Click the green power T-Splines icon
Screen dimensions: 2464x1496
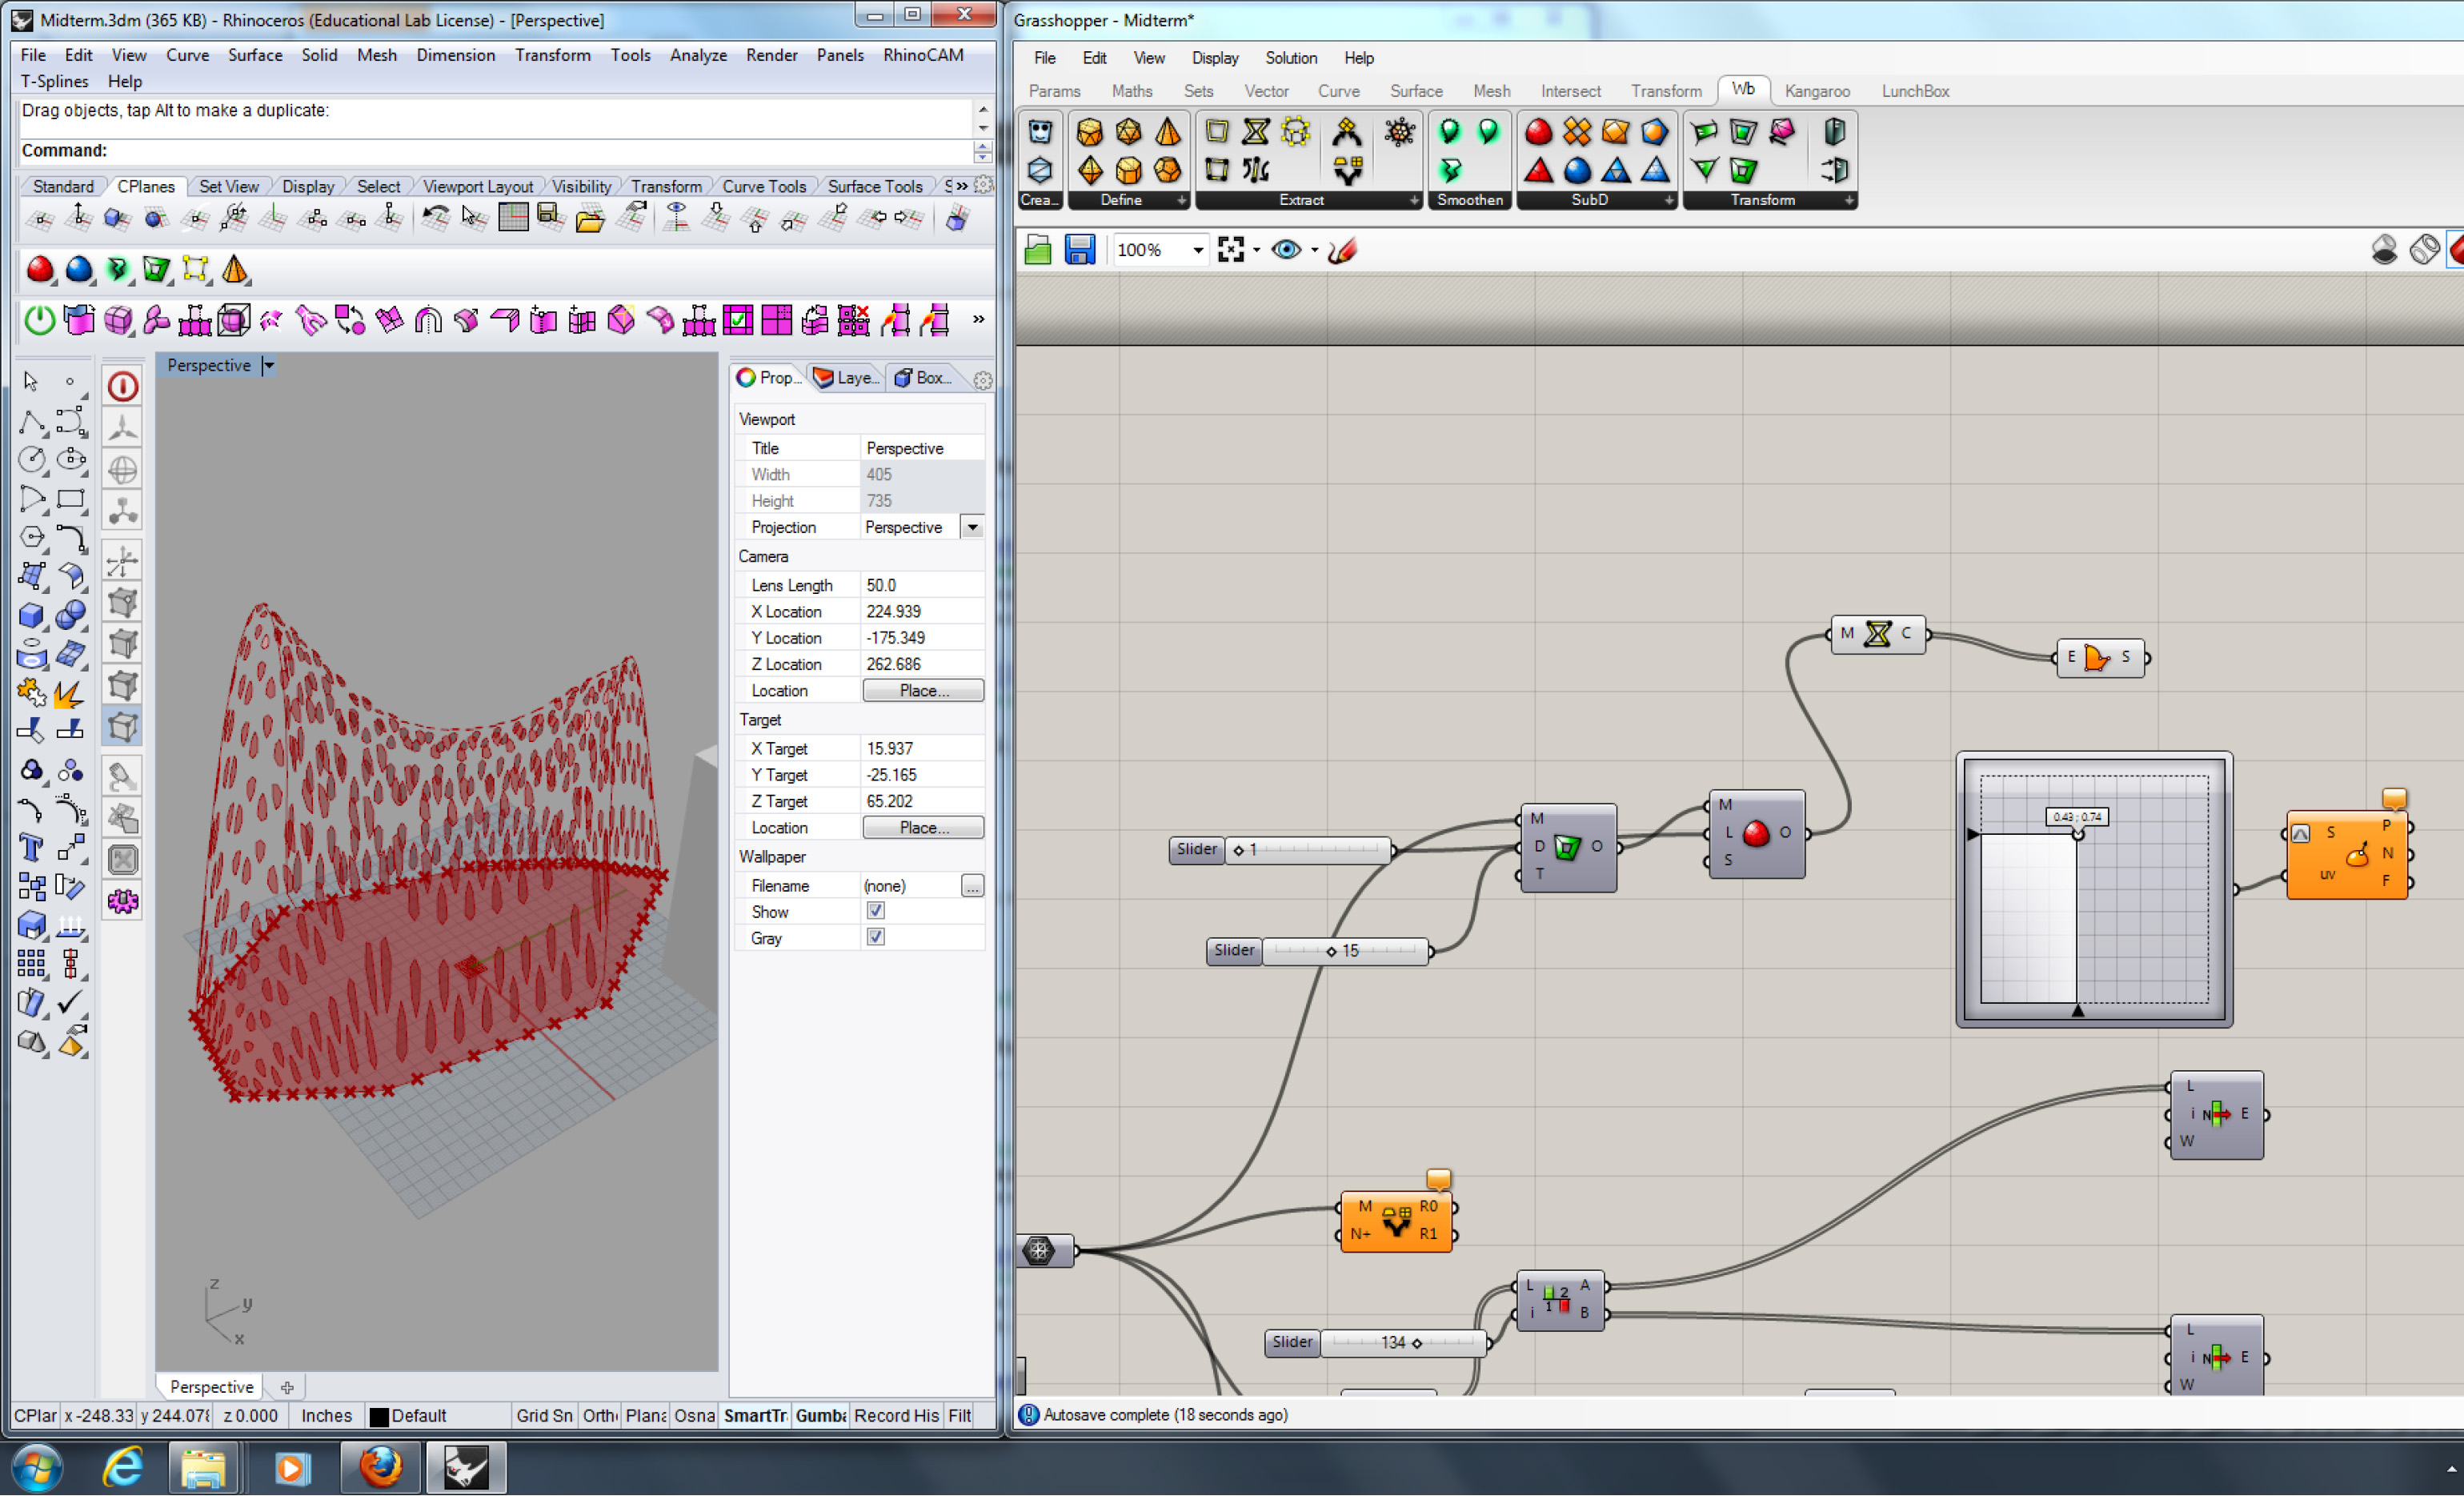pyautogui.click(x=39, y=321)
